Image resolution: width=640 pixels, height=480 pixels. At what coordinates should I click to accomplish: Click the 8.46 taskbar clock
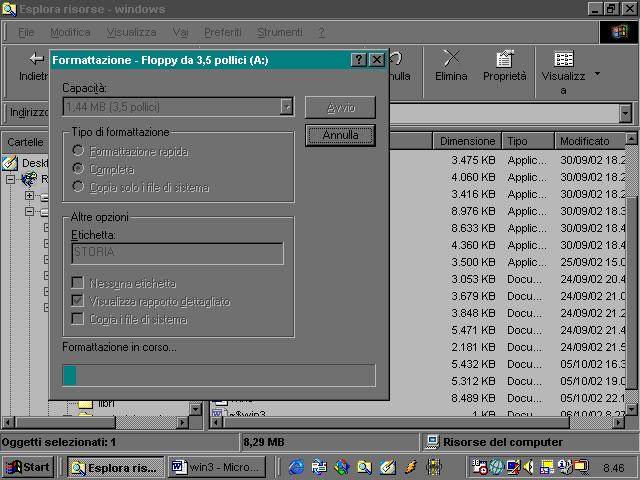tap(613, 467)
